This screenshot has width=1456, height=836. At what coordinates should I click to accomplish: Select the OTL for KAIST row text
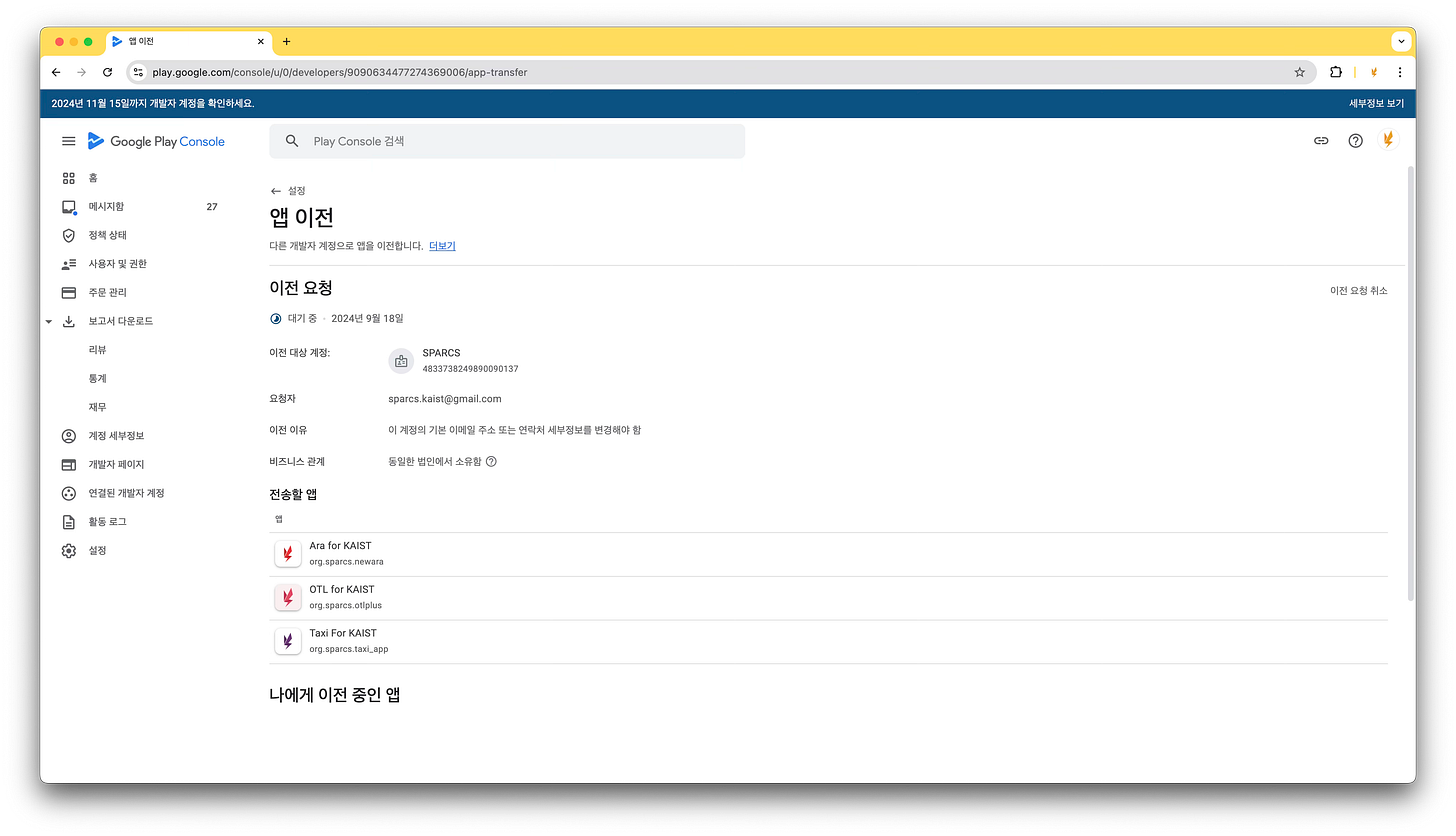[342, 589]
